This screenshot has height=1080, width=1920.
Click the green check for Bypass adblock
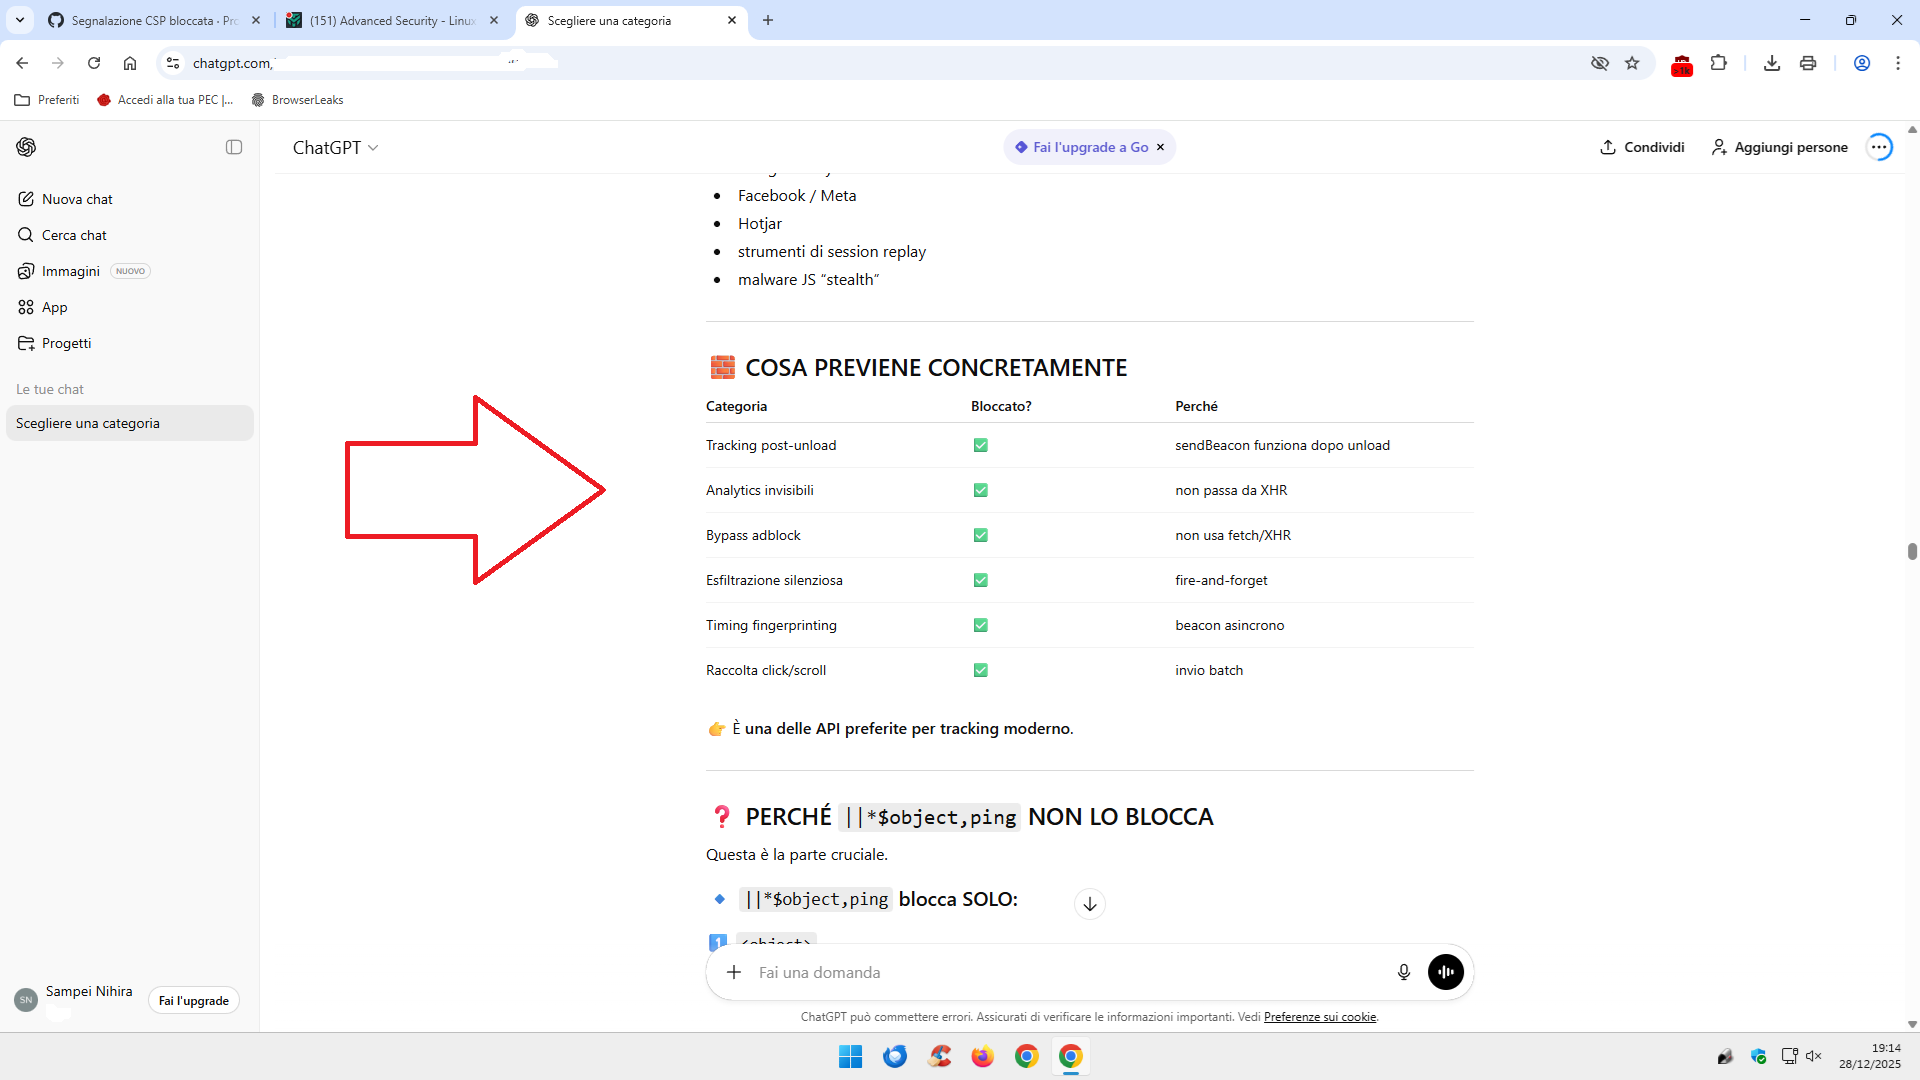pos(980,535)
